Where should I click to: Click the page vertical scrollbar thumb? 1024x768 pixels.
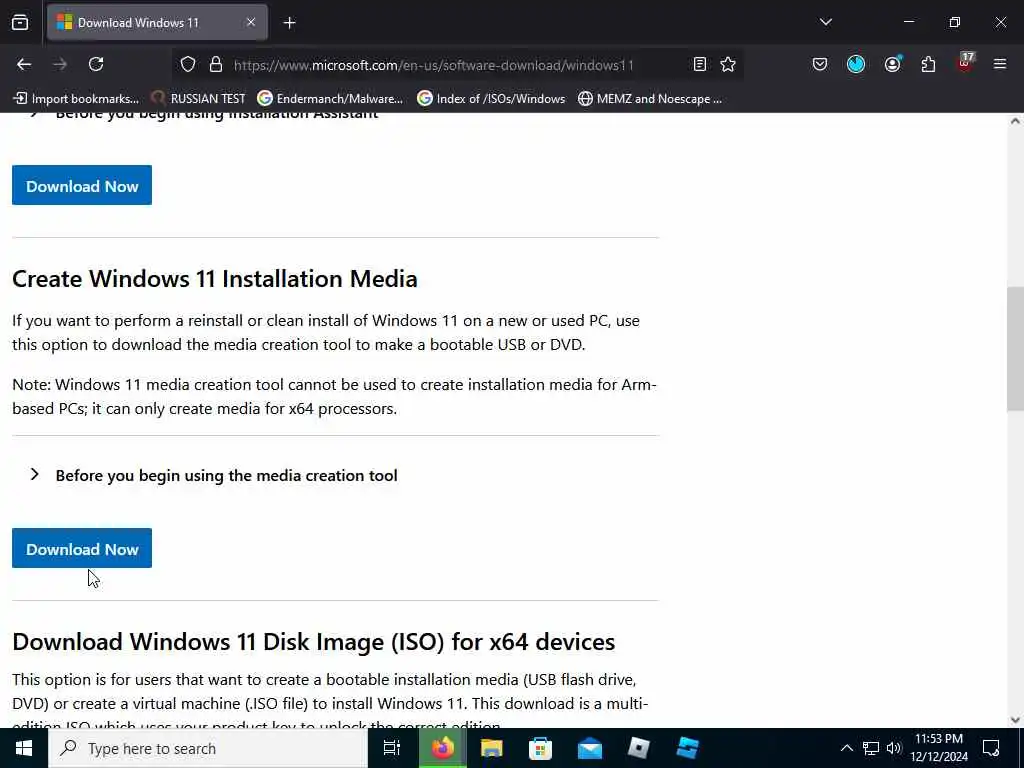point(1015,349)
